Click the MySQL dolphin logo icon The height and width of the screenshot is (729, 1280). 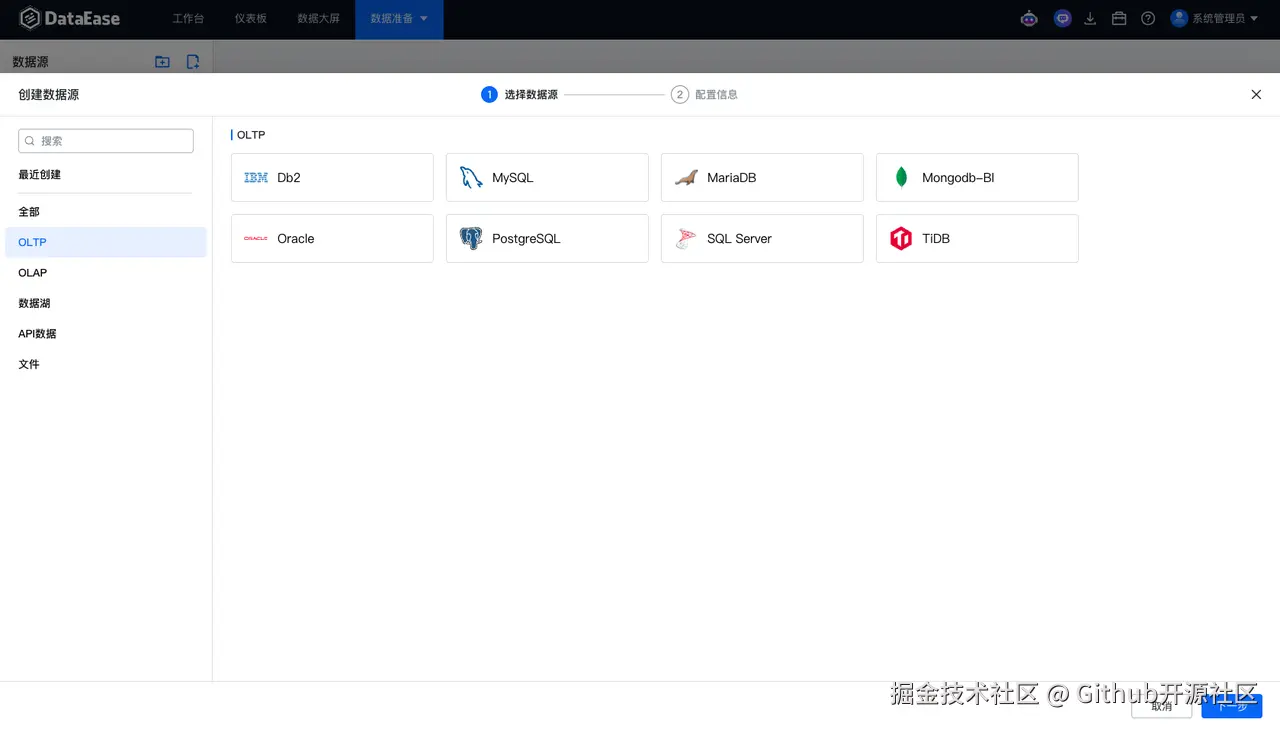[x=471, y=178]
